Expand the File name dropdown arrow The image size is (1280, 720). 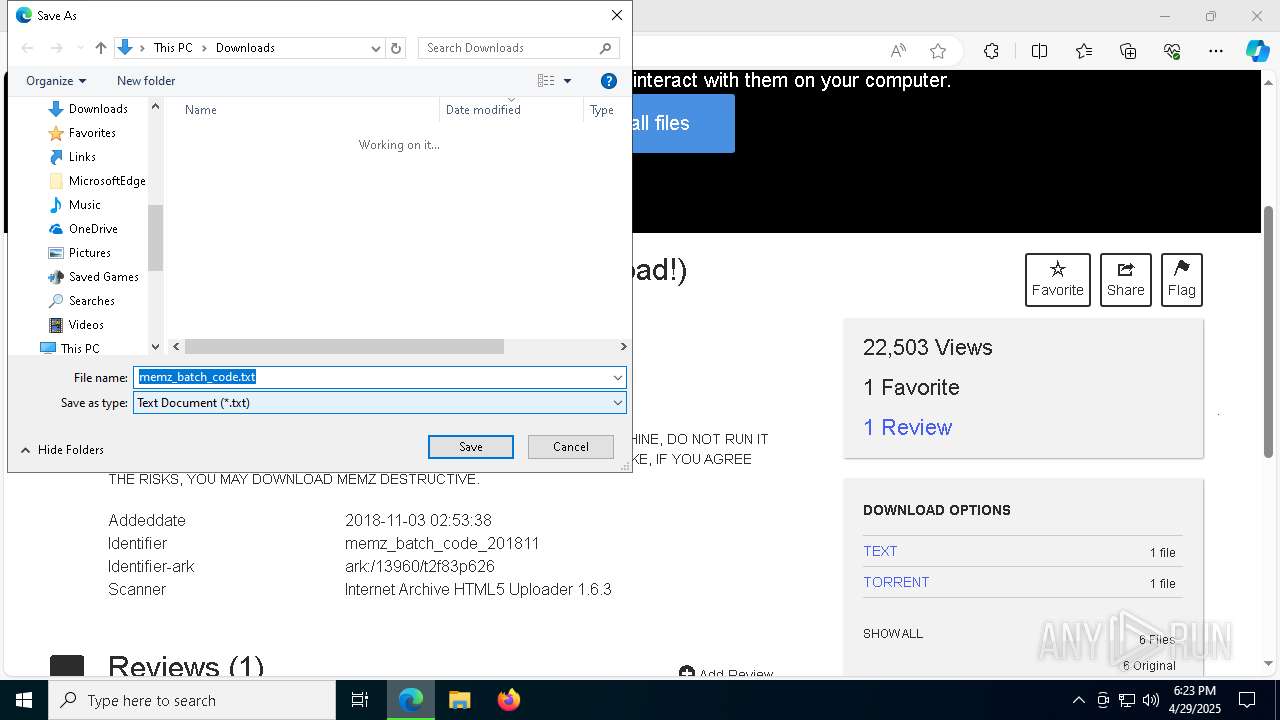pyautogui.click(x=618, y=377)
